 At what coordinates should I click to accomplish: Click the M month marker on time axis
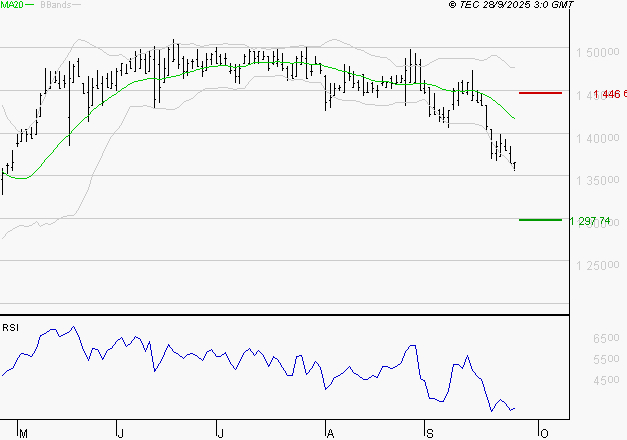pos(23,434)
